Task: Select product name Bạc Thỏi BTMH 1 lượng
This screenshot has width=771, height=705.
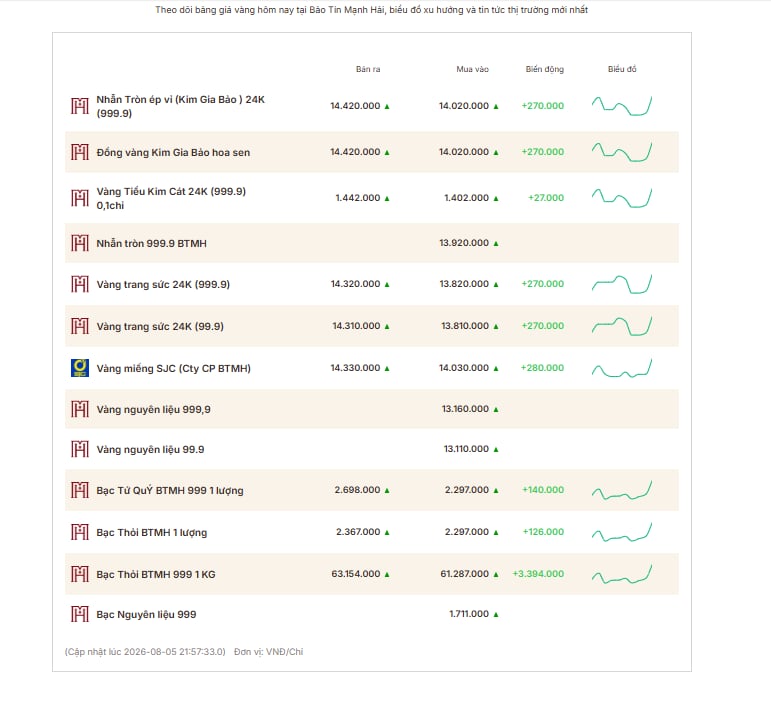Action: pos(151,532)
